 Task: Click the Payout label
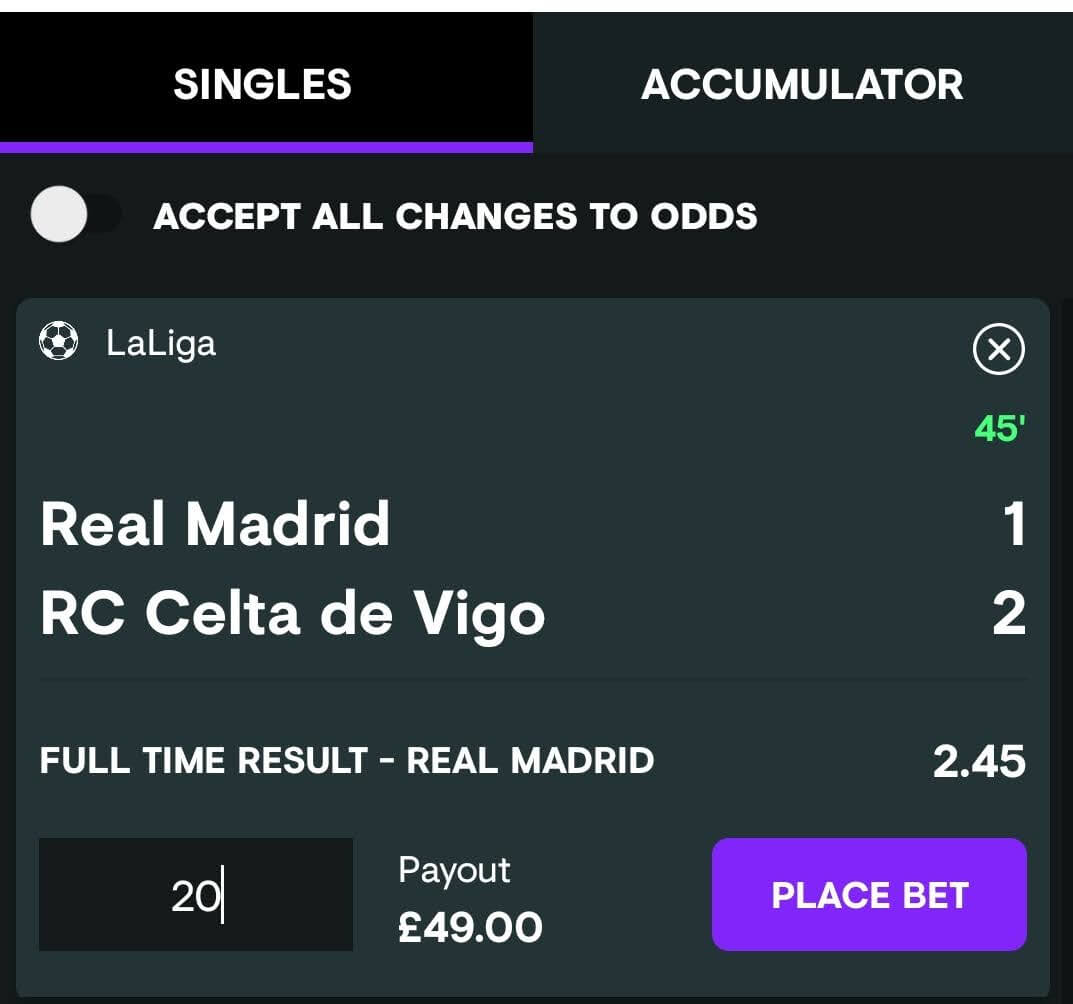tap(454, 871)
